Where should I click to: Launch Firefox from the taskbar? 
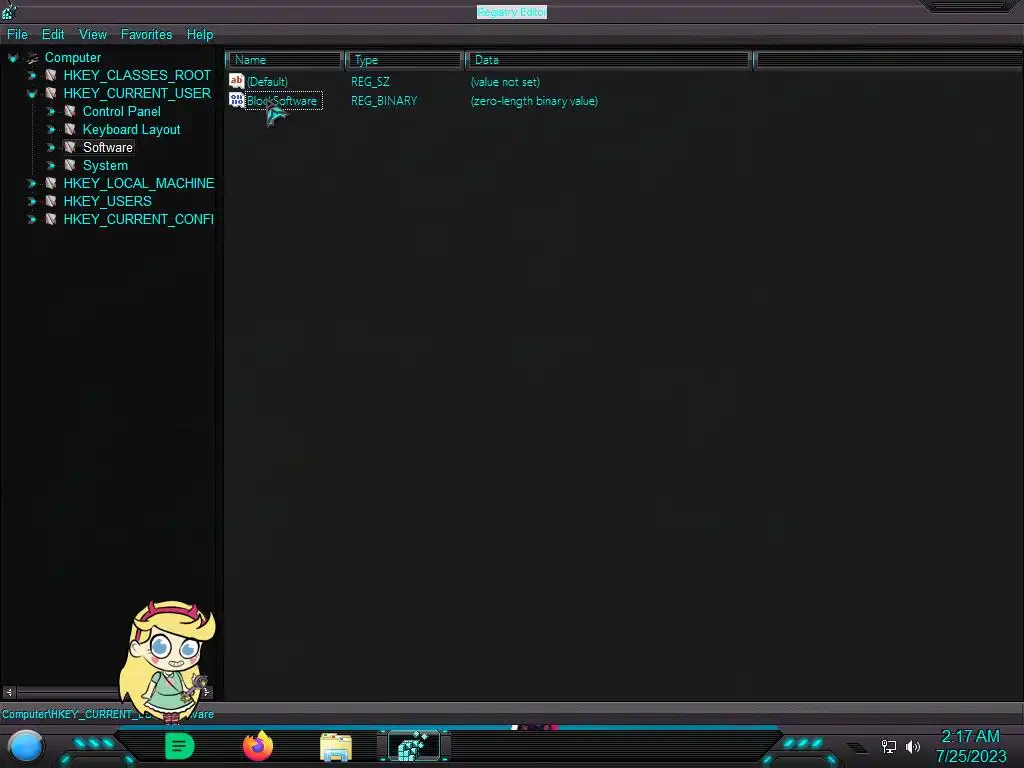click(x=258, y=746)
